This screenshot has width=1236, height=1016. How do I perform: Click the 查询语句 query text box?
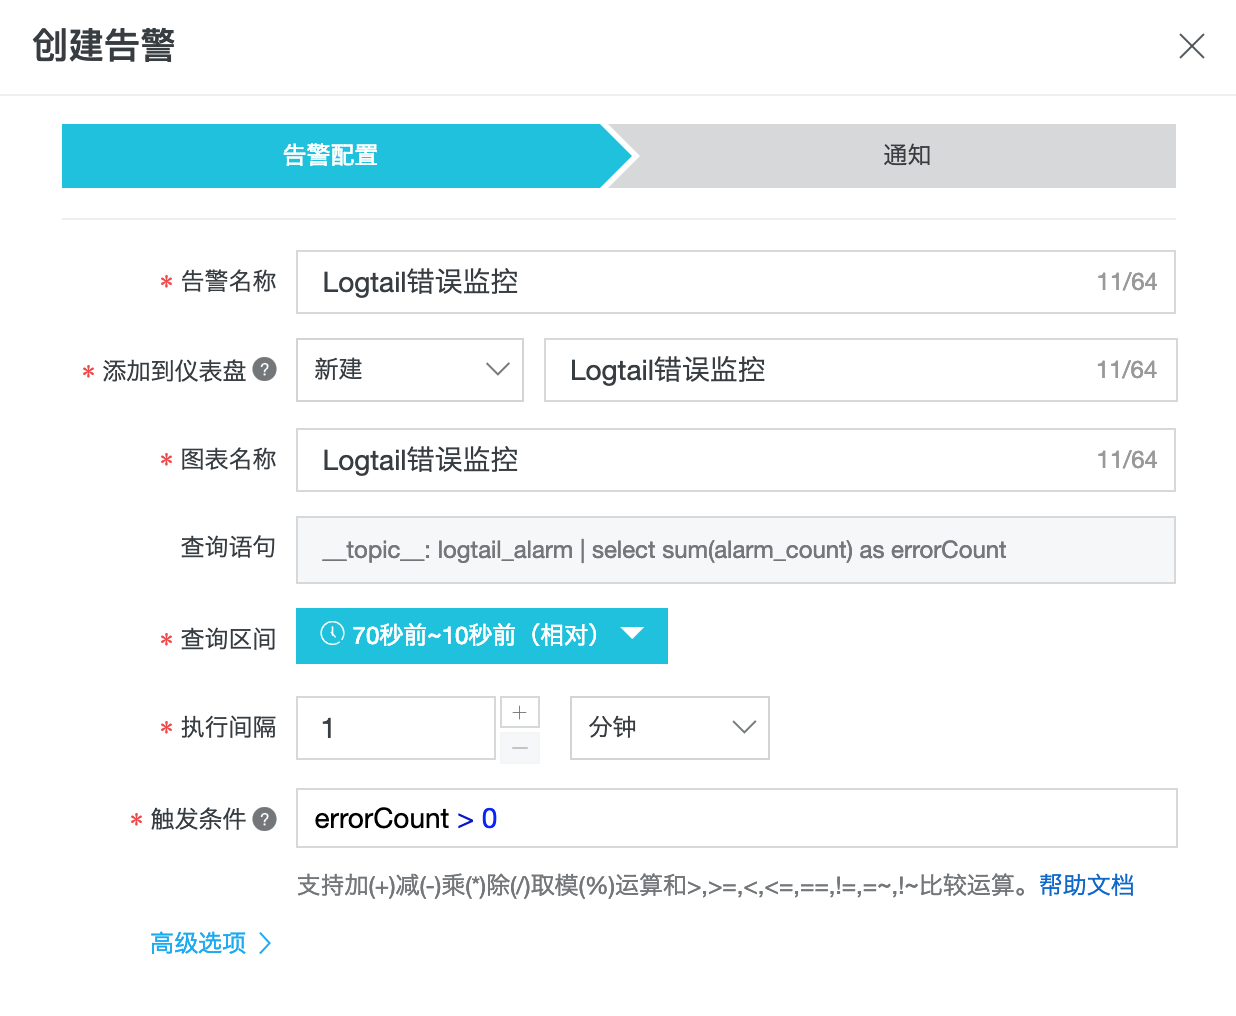click(735, 550)
